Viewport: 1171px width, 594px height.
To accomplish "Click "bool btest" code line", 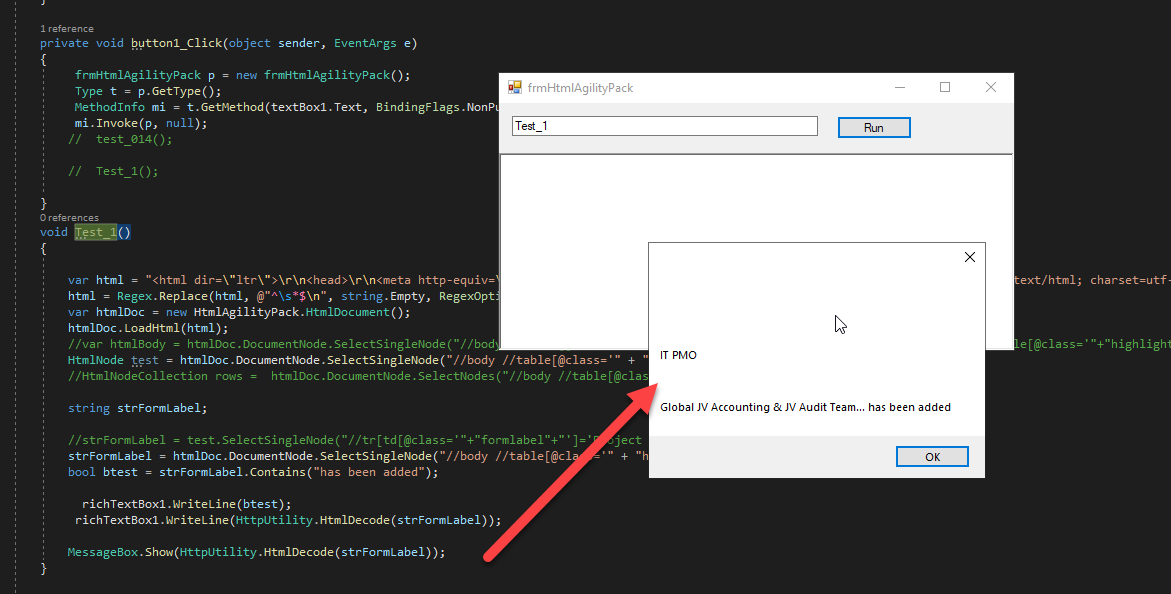I will point(253,472).
